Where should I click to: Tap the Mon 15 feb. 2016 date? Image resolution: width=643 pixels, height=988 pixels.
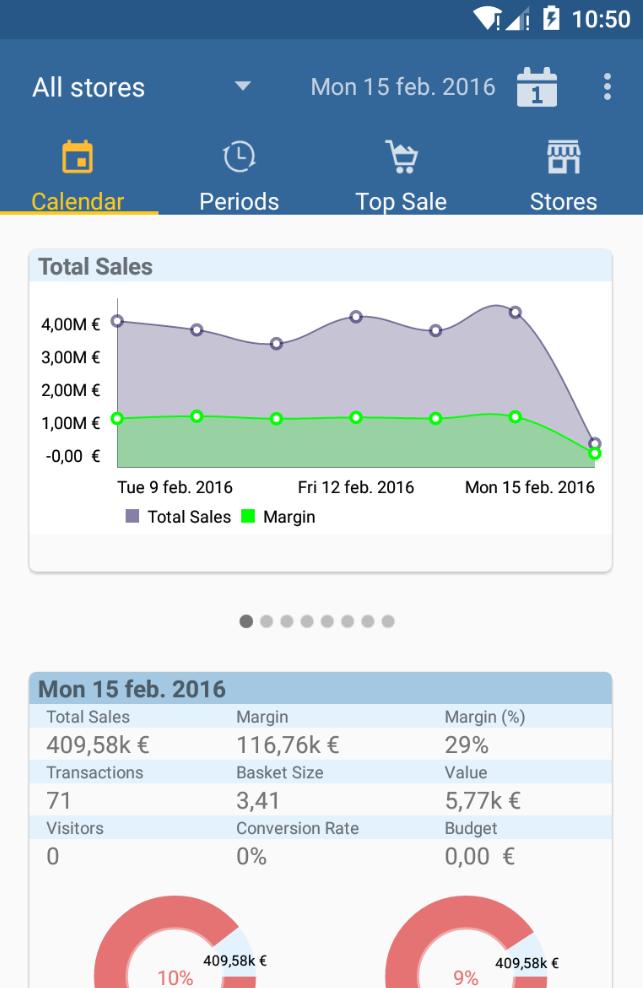coord(403,87)
